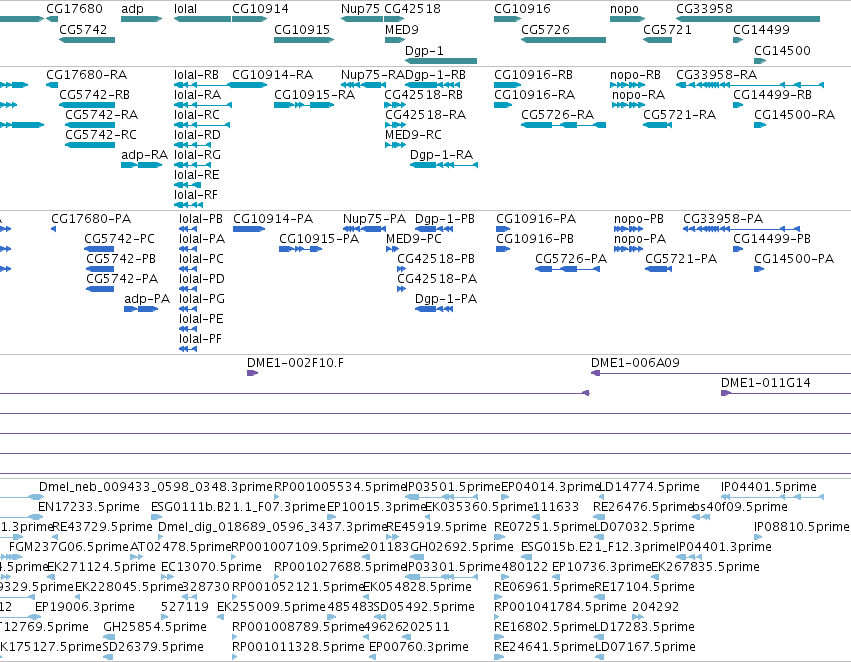Click transcript CG42518-RB label

[x=423, y=94]
